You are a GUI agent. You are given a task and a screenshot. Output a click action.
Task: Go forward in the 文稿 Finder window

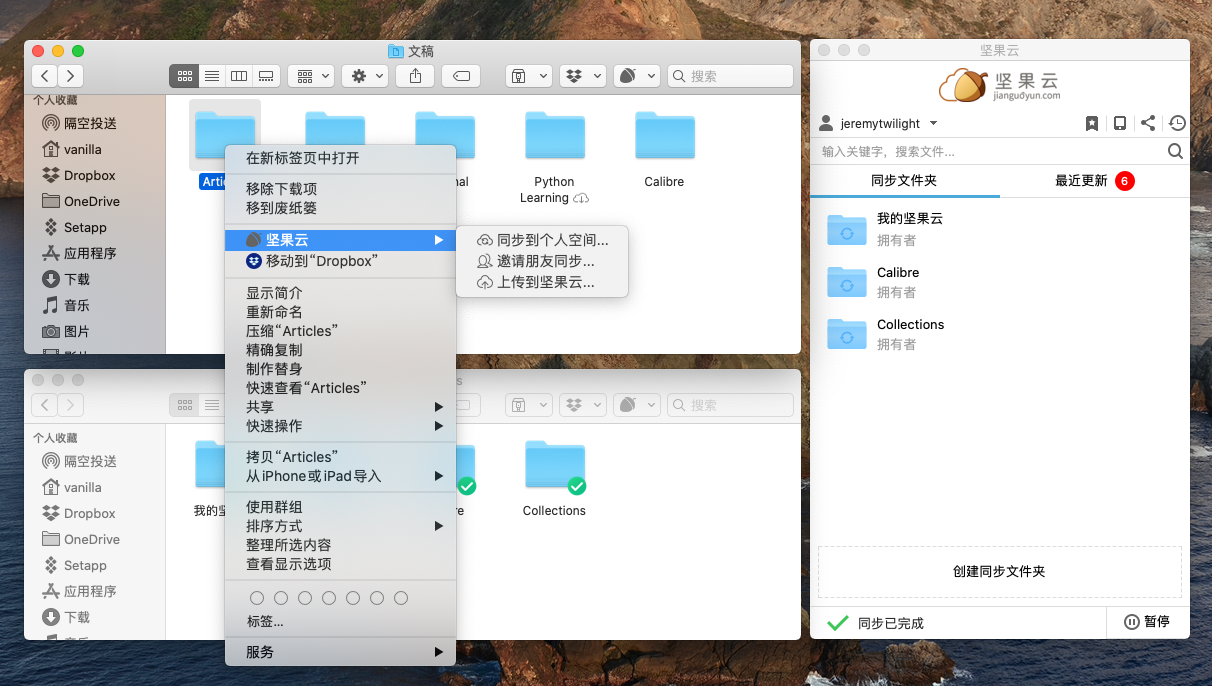71,76
